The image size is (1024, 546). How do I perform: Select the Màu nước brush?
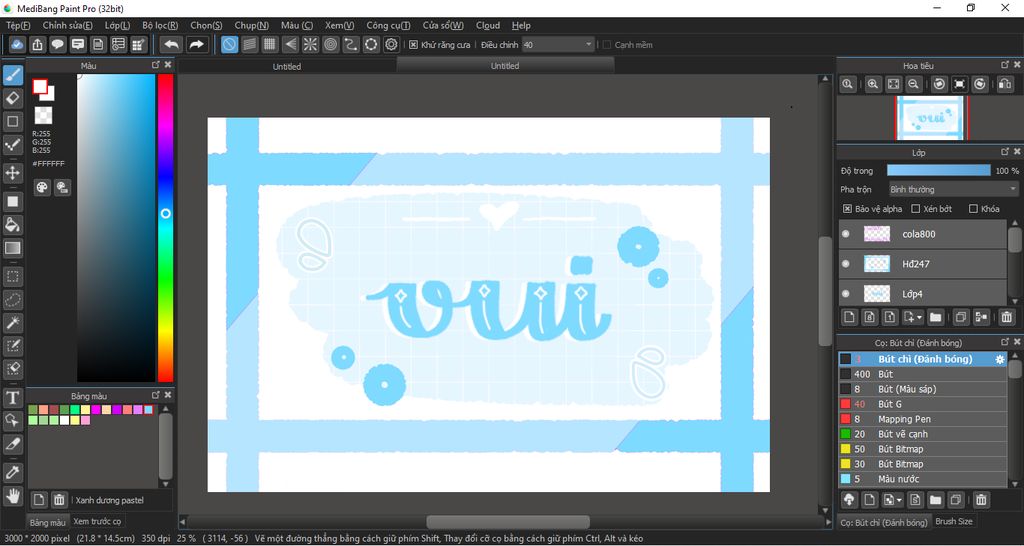click(x=923, y=479)
